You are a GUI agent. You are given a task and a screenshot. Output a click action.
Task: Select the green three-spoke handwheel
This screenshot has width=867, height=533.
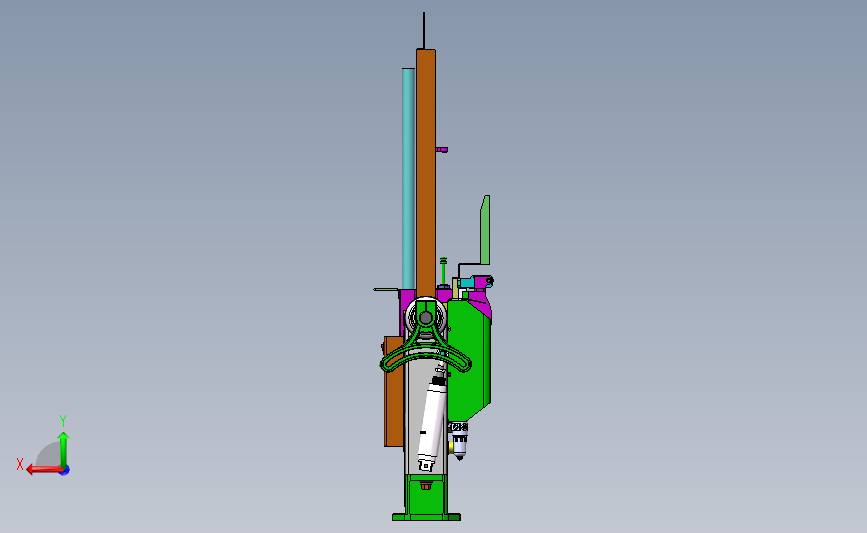point(425,342)
